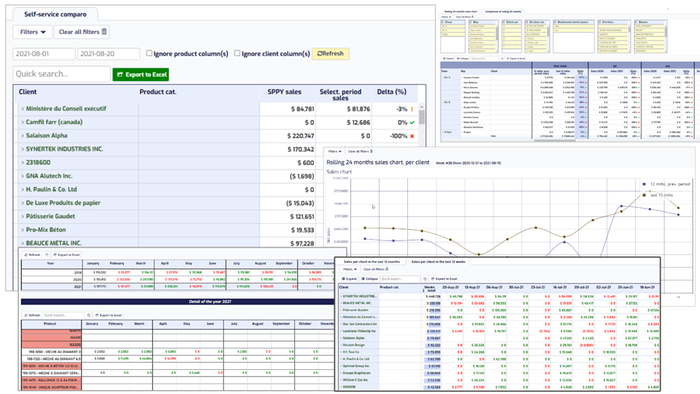
Task: Tick the Ignore client column(s) checkbox
Action: (x=237, y=53)
